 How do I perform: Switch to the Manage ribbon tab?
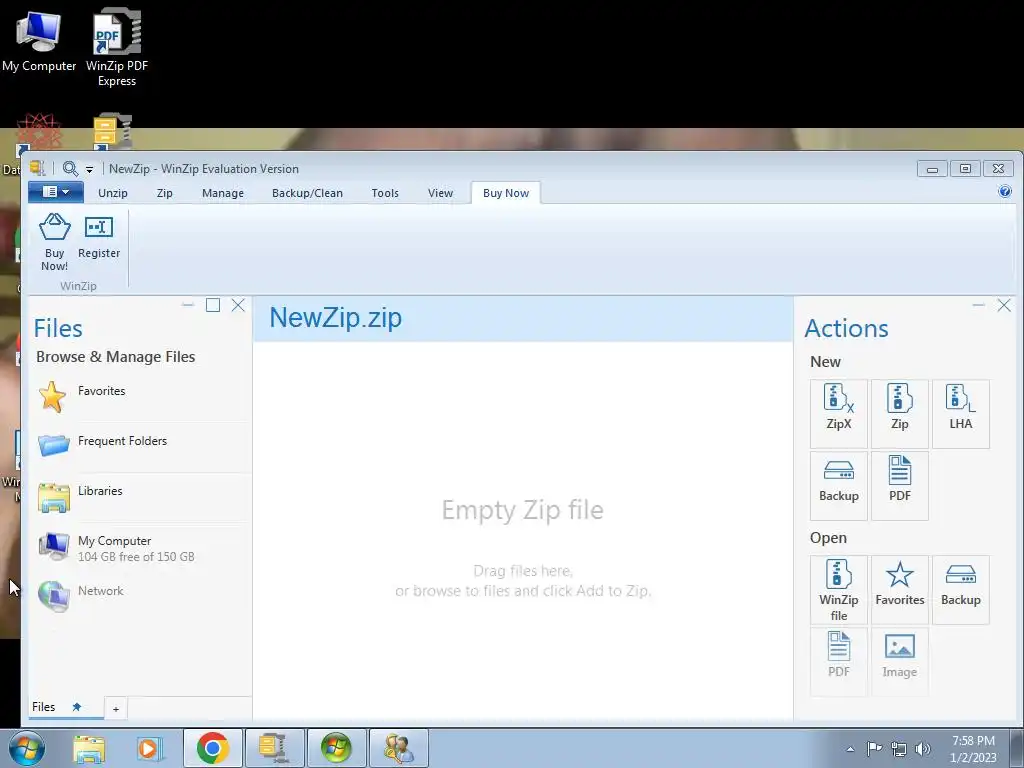click(223, 193)
